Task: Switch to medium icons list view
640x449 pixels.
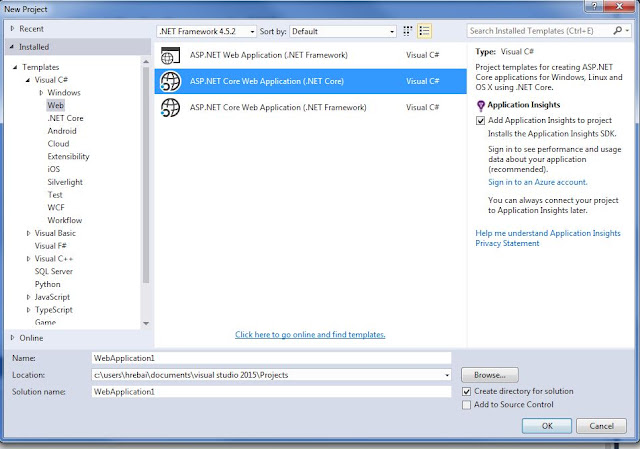Action: 424,31
